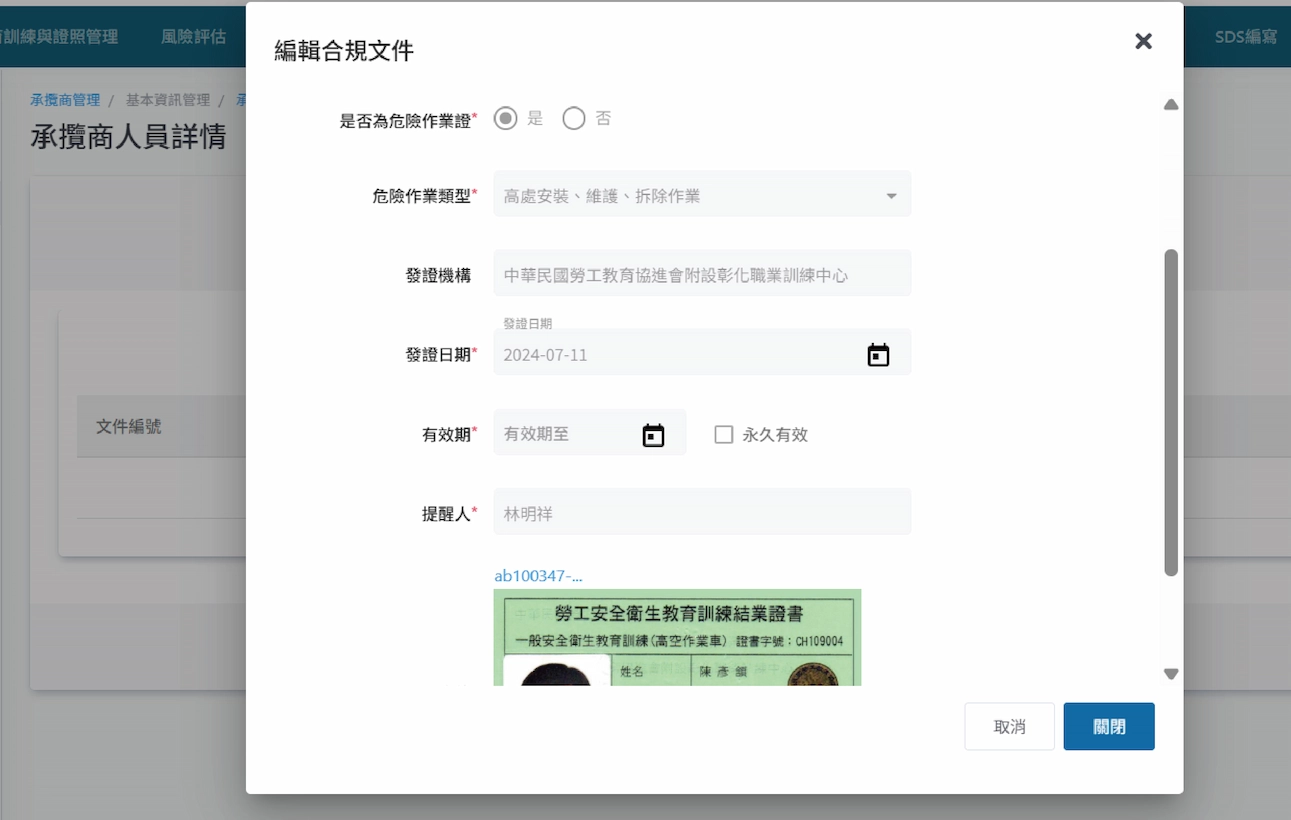The image size is (1291, 820).
Task: Click the 提醒人 input field
Action: 701,514
